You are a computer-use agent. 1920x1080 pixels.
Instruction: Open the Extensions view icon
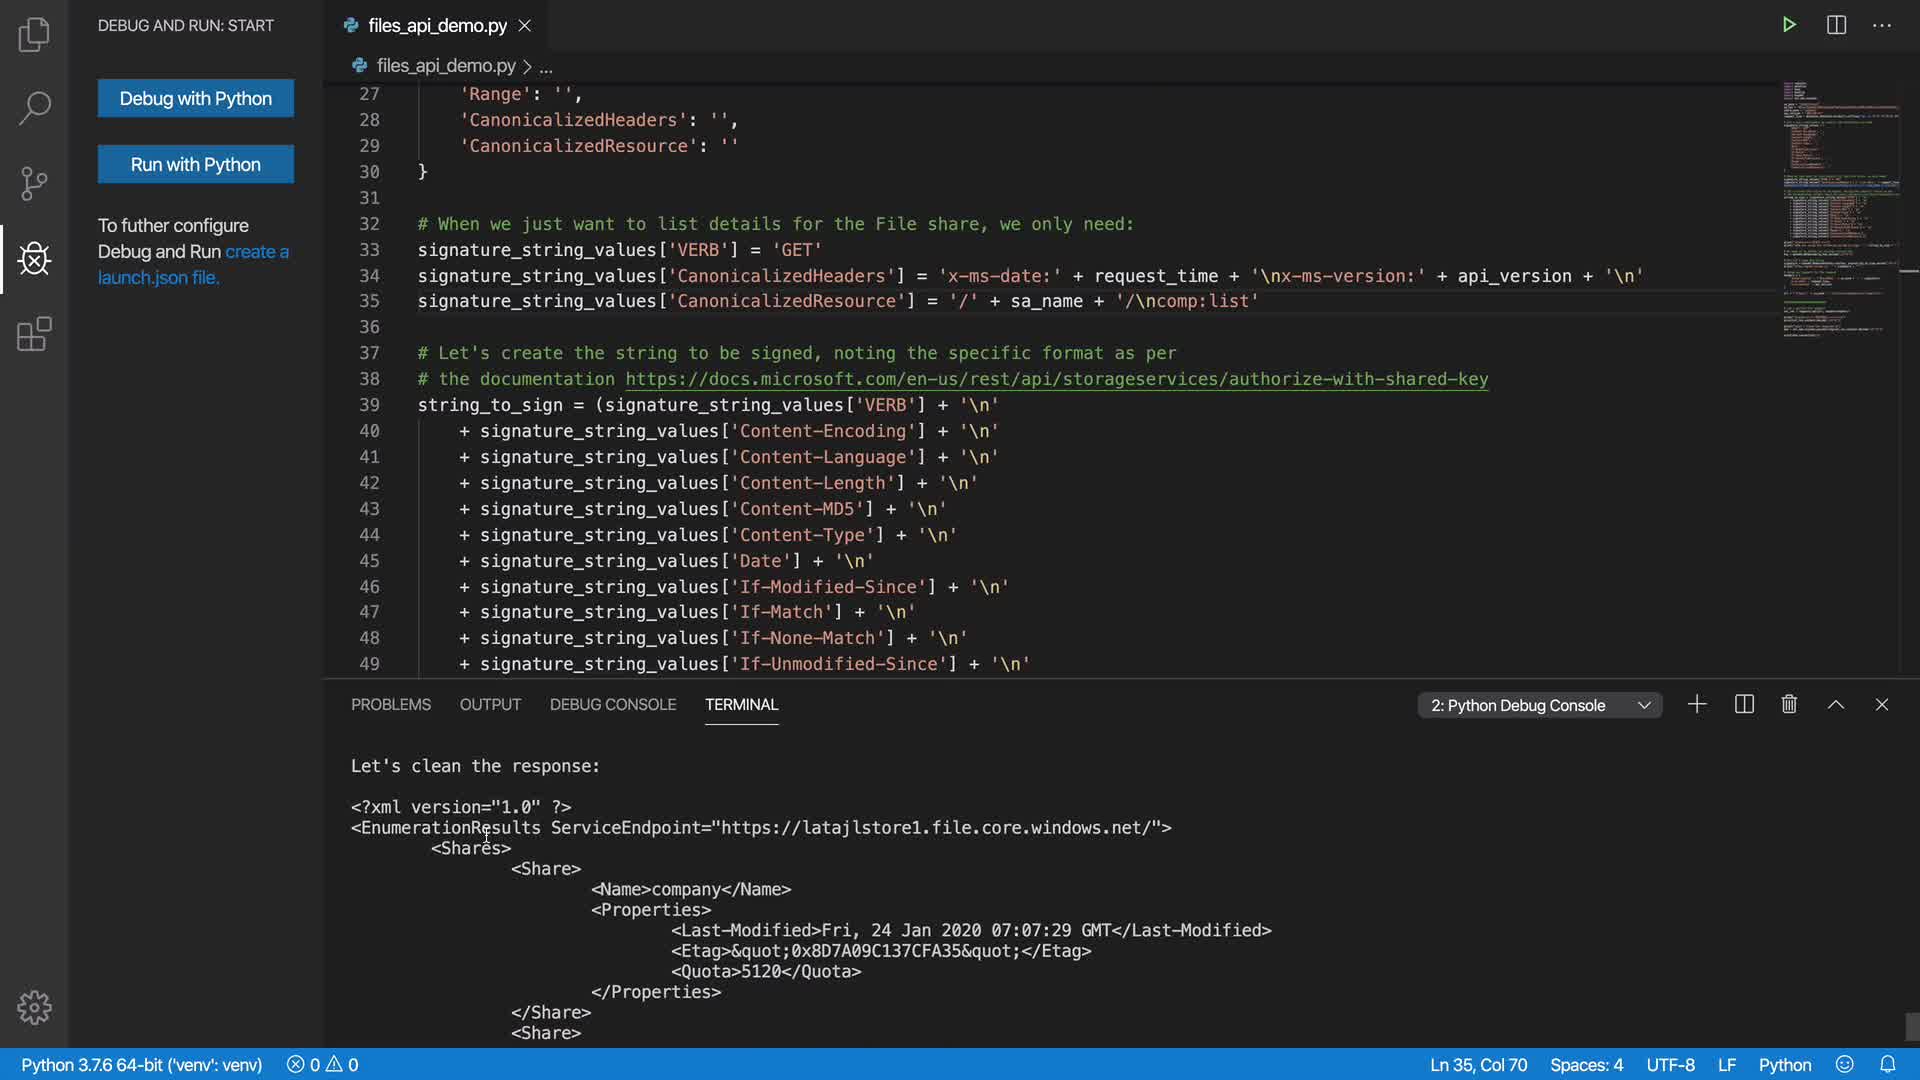[x=34, y=334]
